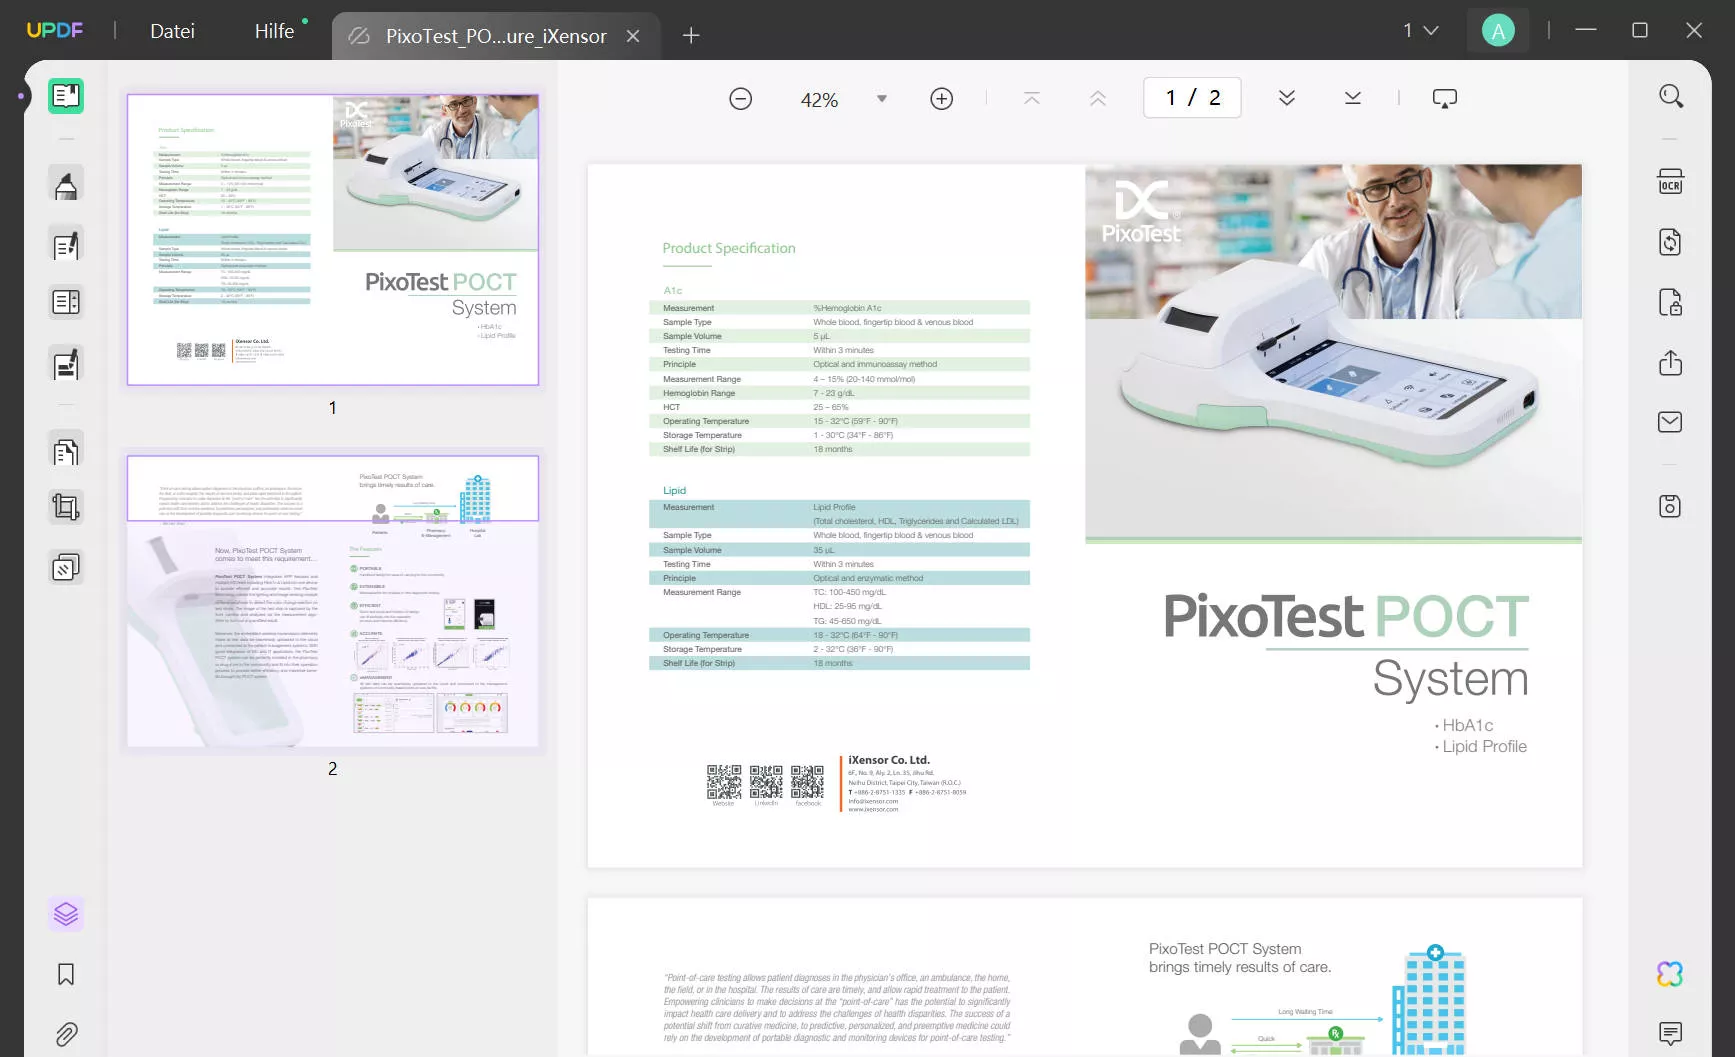Save as other file icon
Screen dimensions: 1735x1057
(1671, 506)
